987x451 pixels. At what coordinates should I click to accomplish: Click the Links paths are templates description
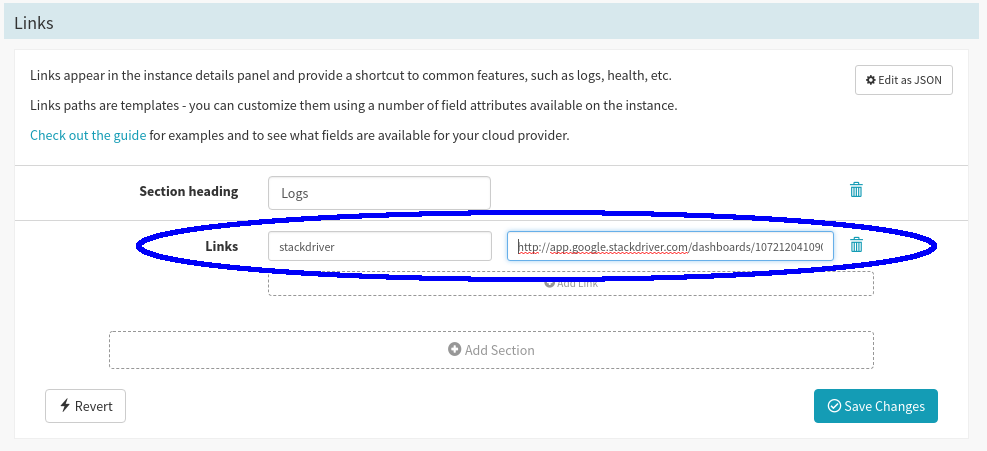pyautogui.click(x=354, y=105)
